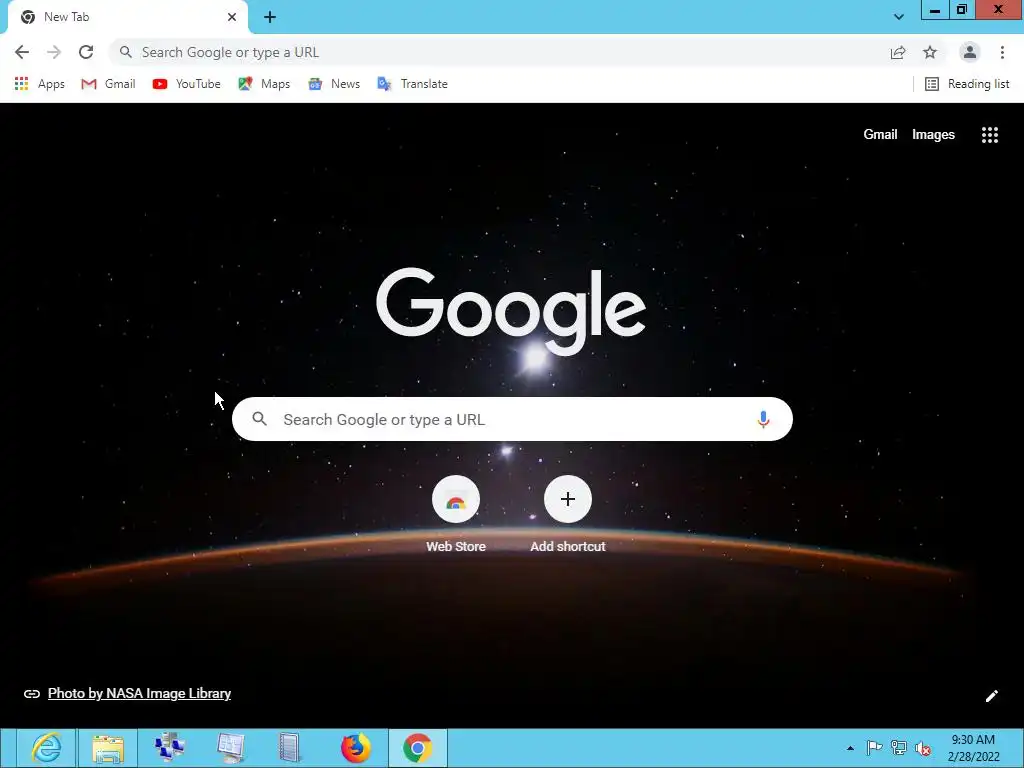This screenshot has width=1024, height=768.
Task: Open the News bookmark
Action: pyautogui.click(x=334, y=84)
